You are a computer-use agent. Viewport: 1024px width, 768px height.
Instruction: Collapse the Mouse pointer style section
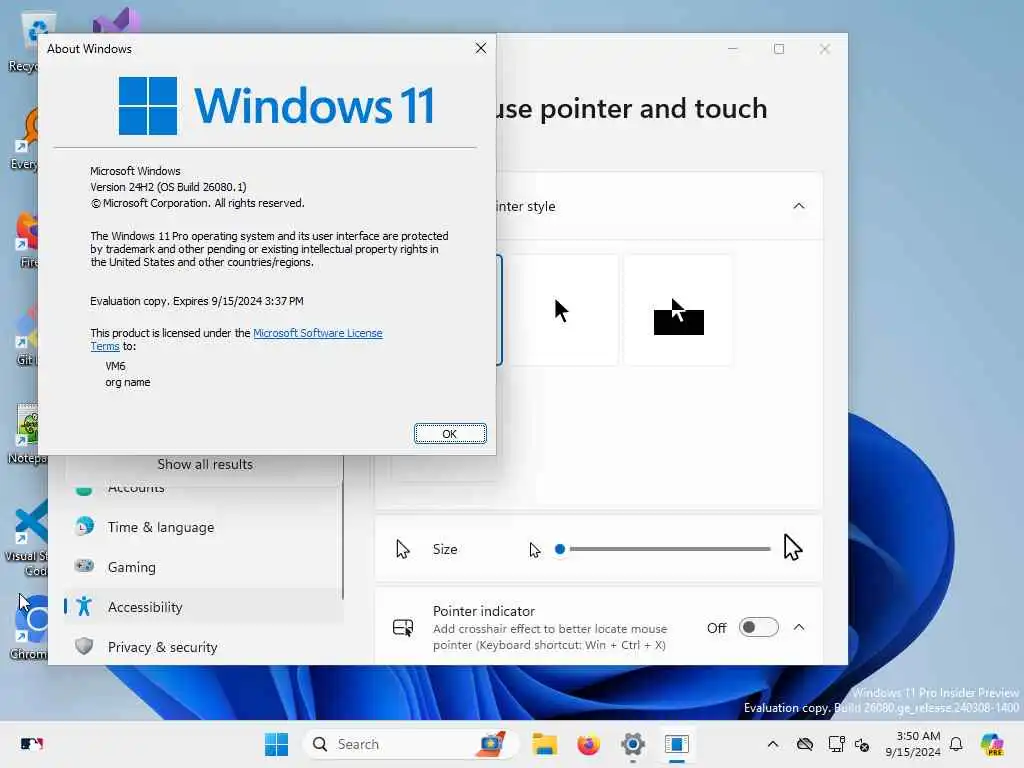pos(799,206)
